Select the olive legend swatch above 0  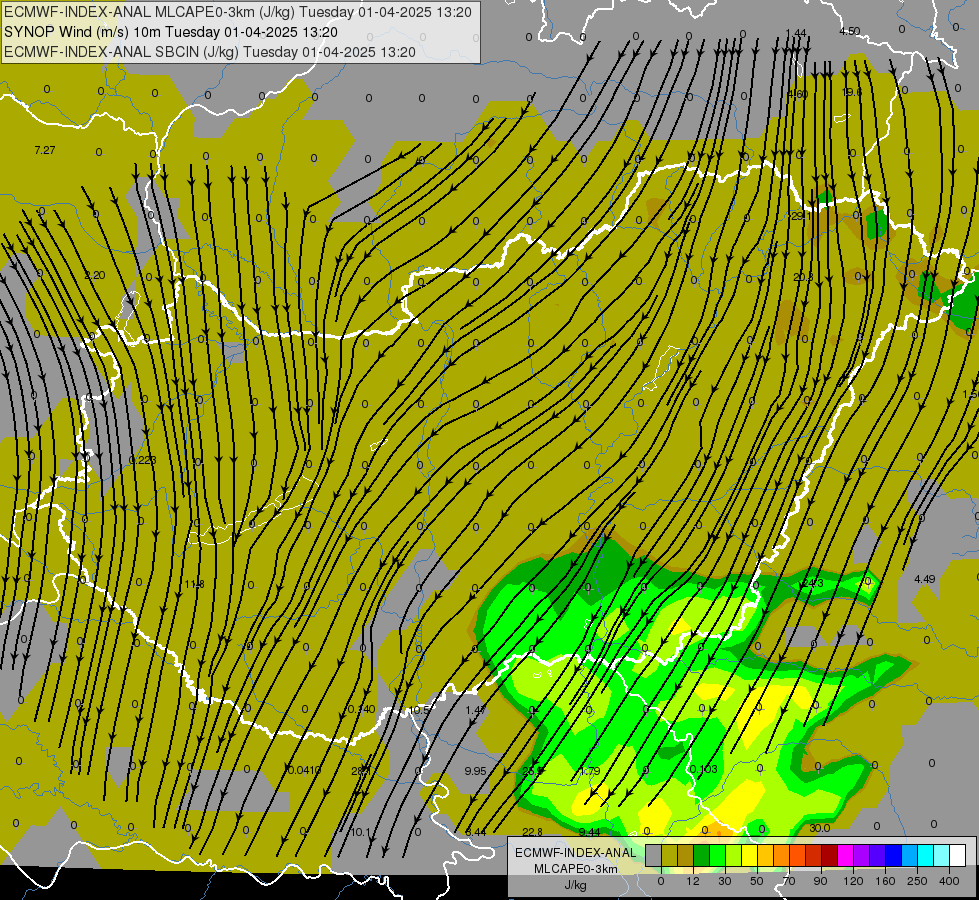tap(669, 856)
